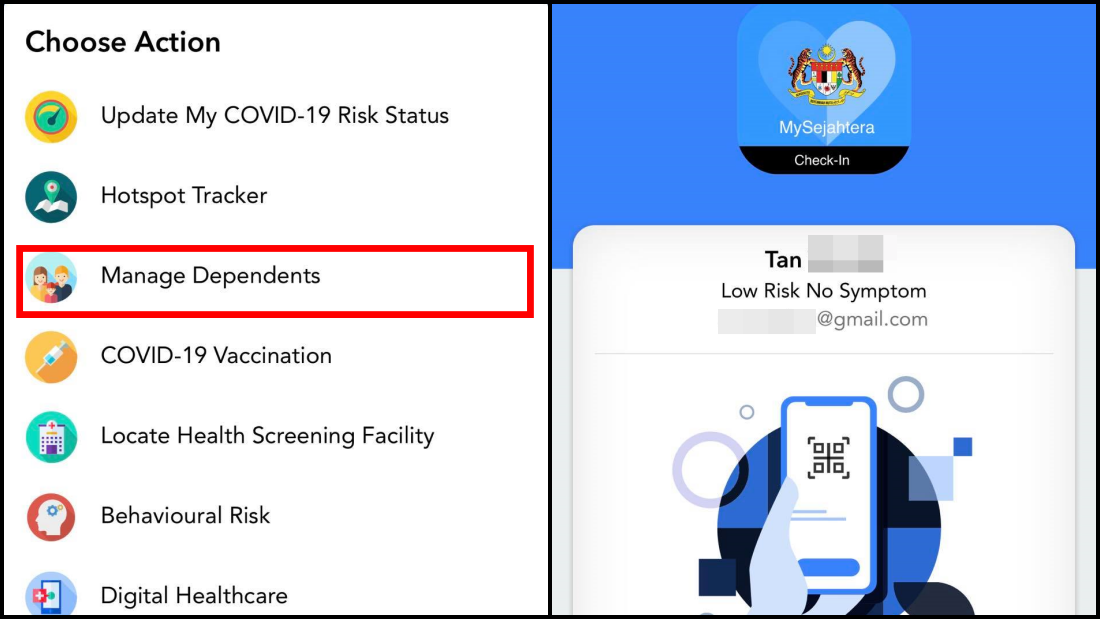Select the Behavioural Risk text label
This screenshot has width=1100, height=619.
[x=185, y=516]
